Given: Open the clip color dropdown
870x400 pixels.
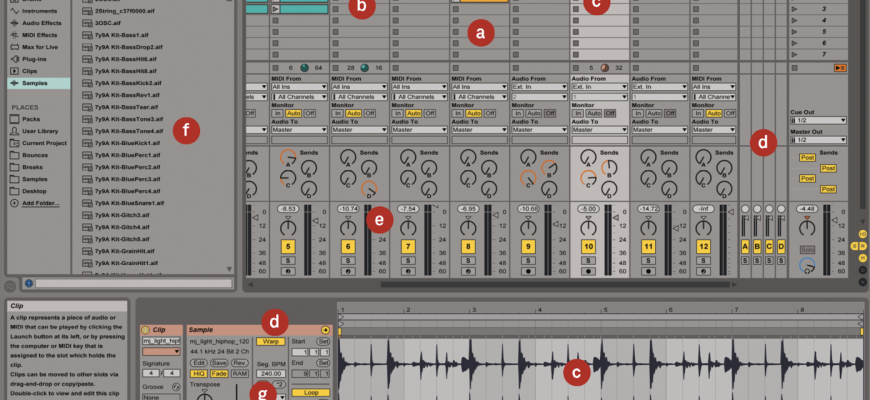Looking at the screenshot, I should (162, 352).
